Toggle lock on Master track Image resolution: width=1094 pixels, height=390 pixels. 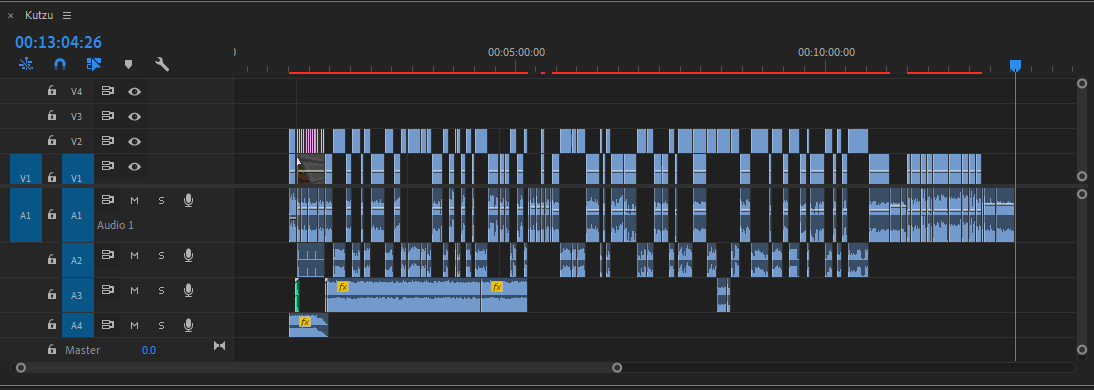pyautogui.click(x=52, y=350)
